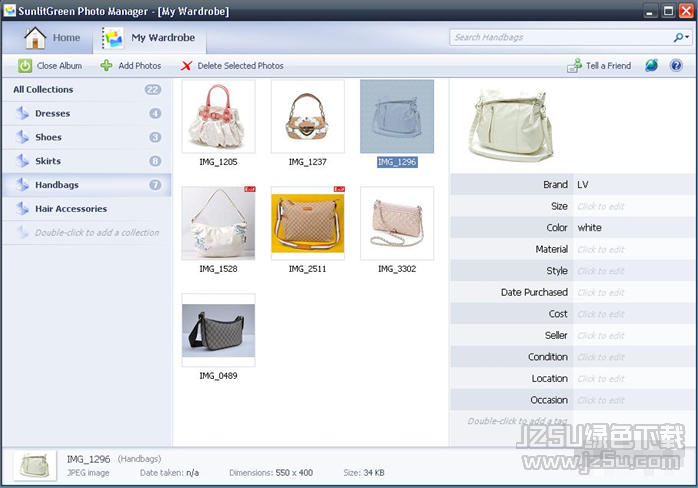Select All Collections in sidebar
698x488 pixels.
tap(87, 89)
